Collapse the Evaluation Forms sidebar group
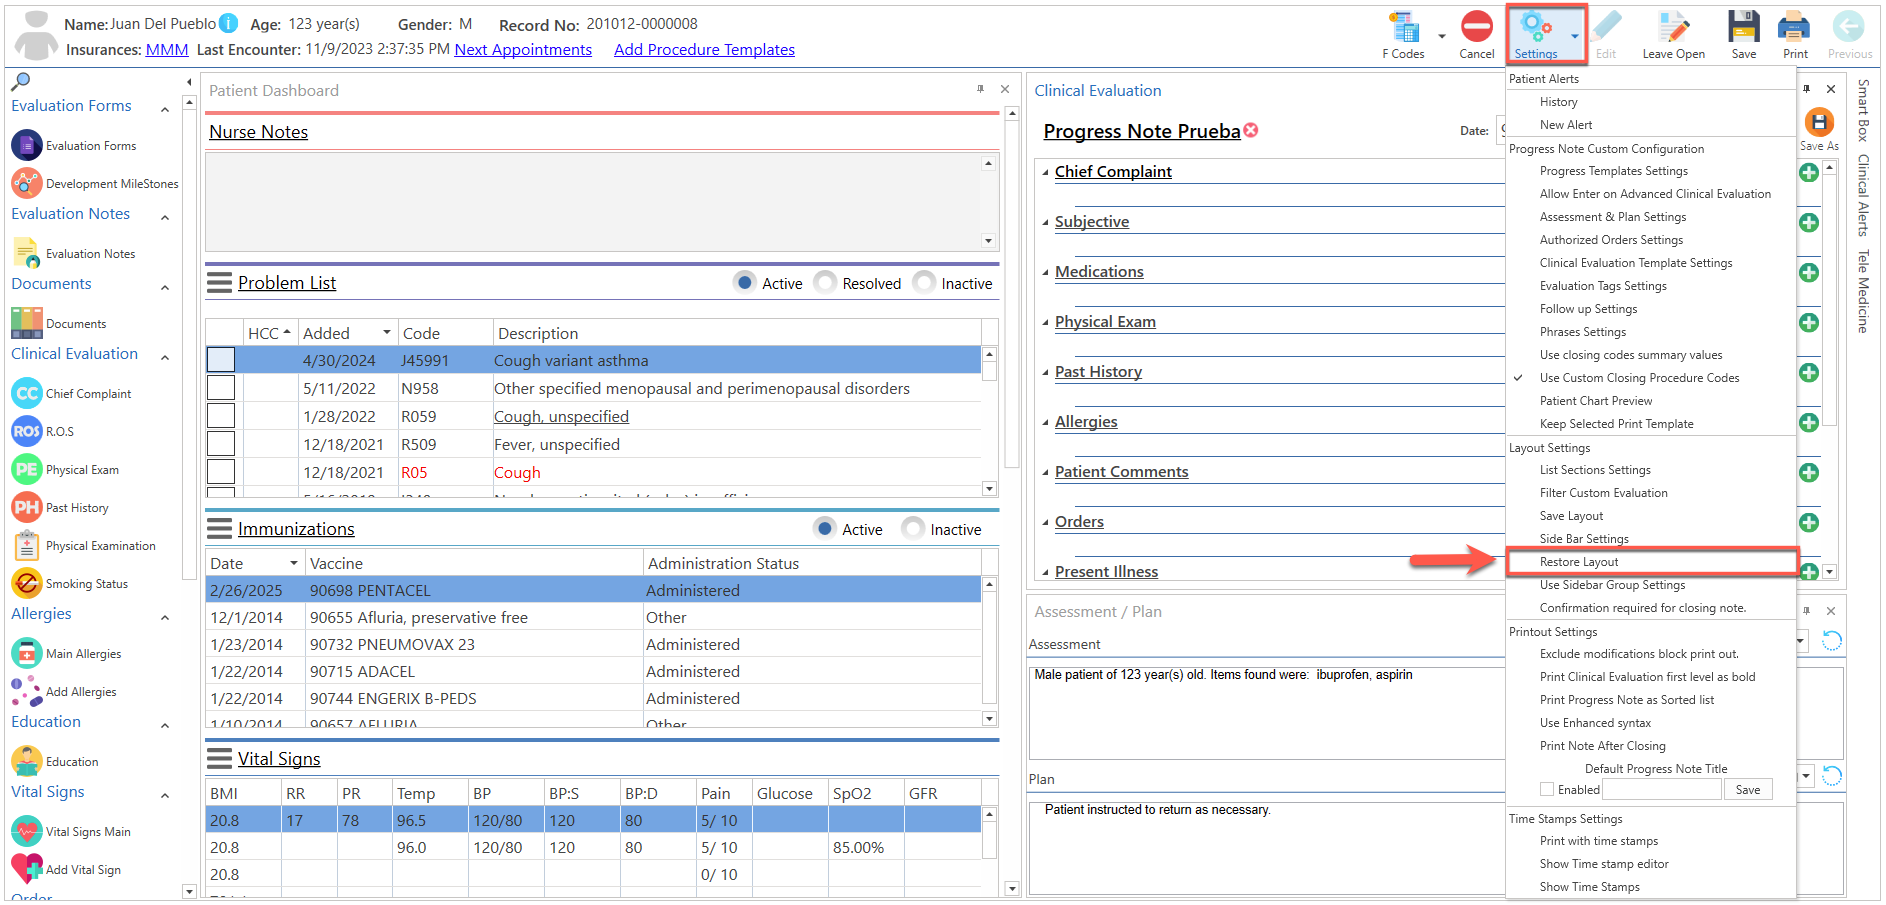This screenshot has width=1886, height=905. 165,109
